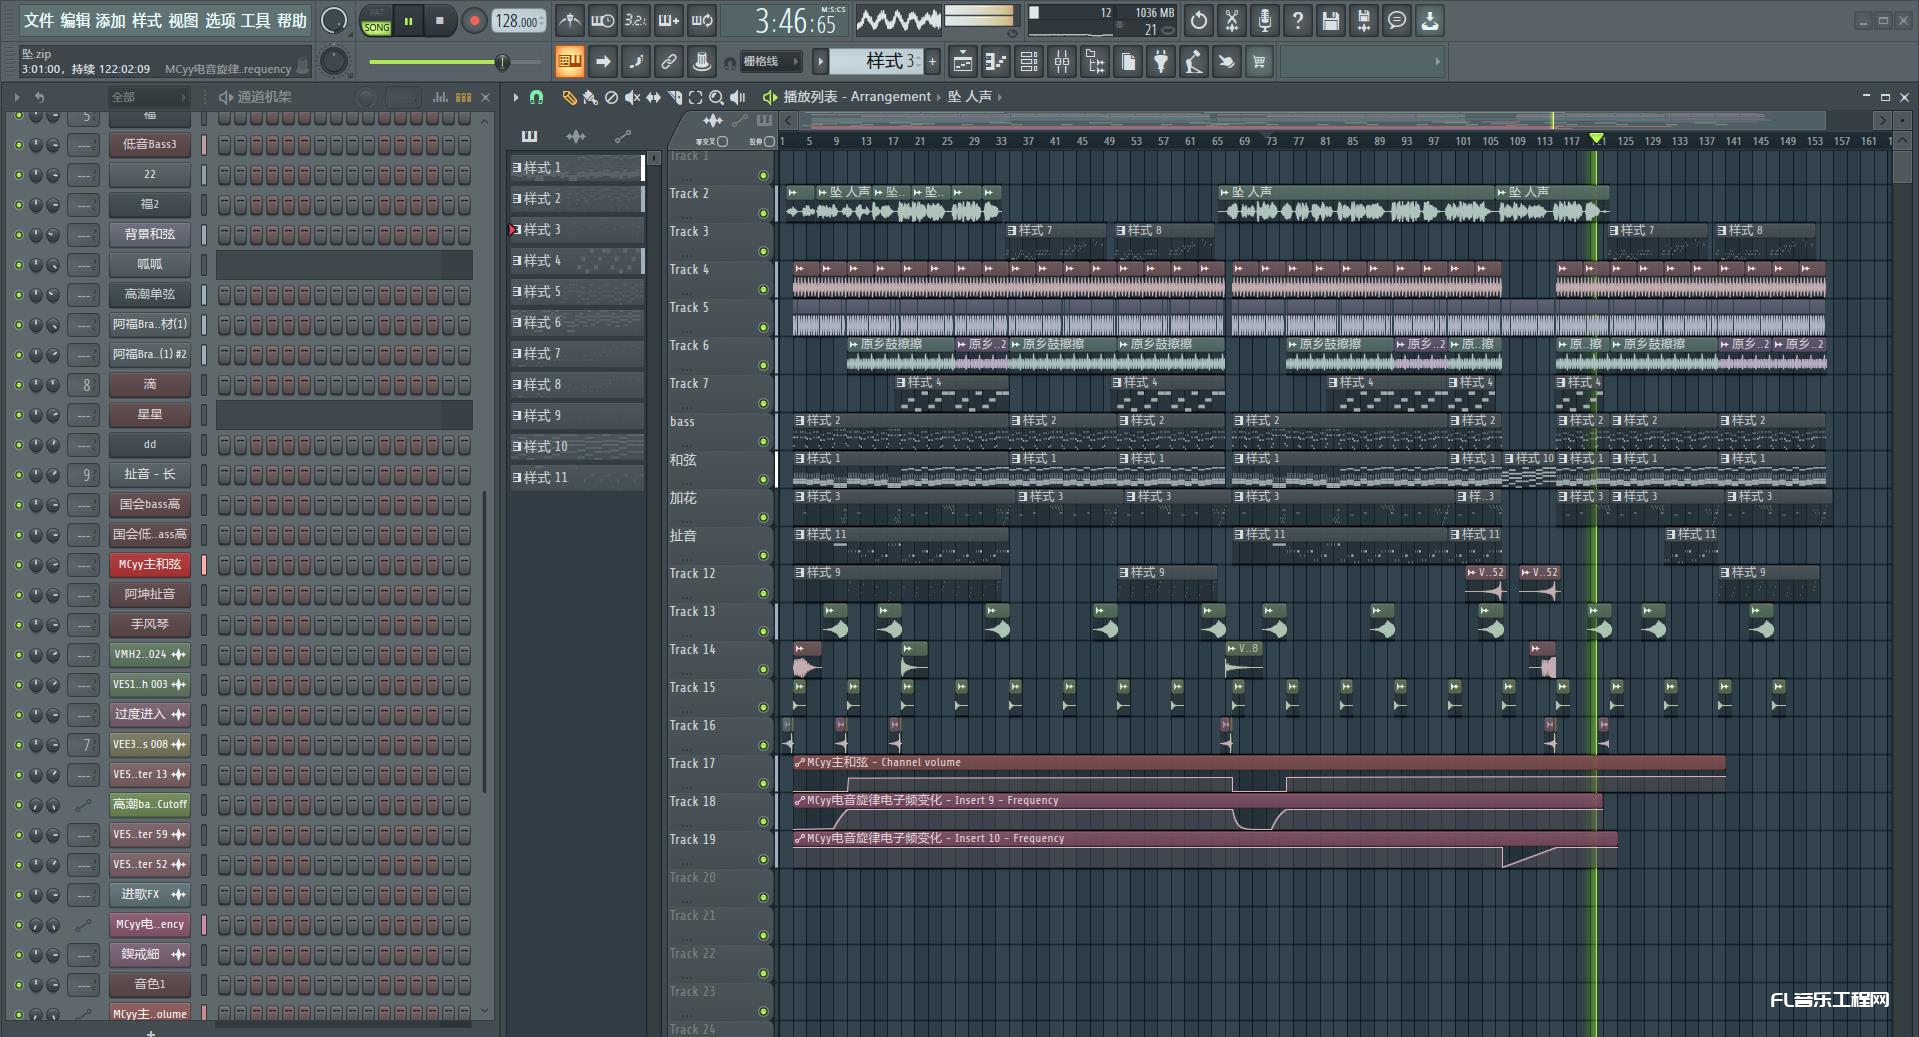The width and height of the screenshot is (1919, 1037).
Task: Open the plugin picker plug icon
Action: pyautogui.click(x=1160, y=62)
